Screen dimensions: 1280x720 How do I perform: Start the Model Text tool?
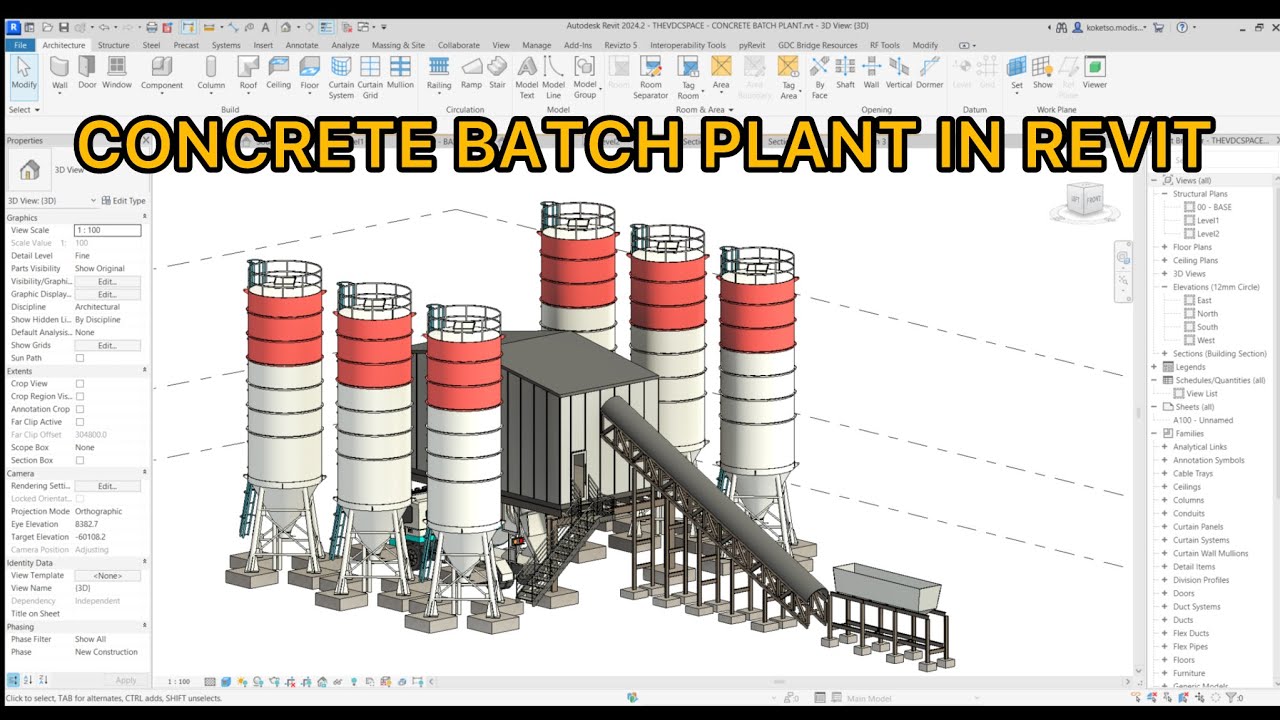[x=526, y=77]
